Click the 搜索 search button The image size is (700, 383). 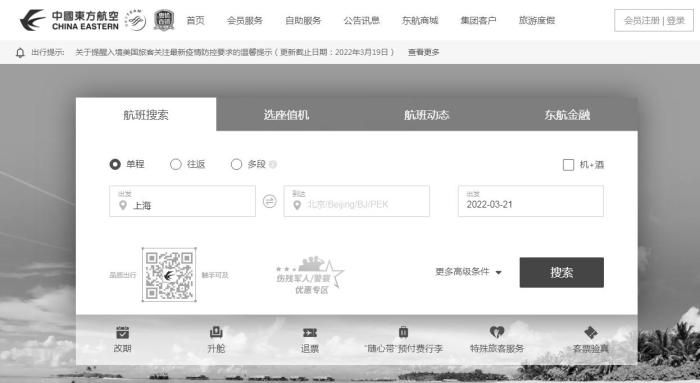[x=562, y=272]
